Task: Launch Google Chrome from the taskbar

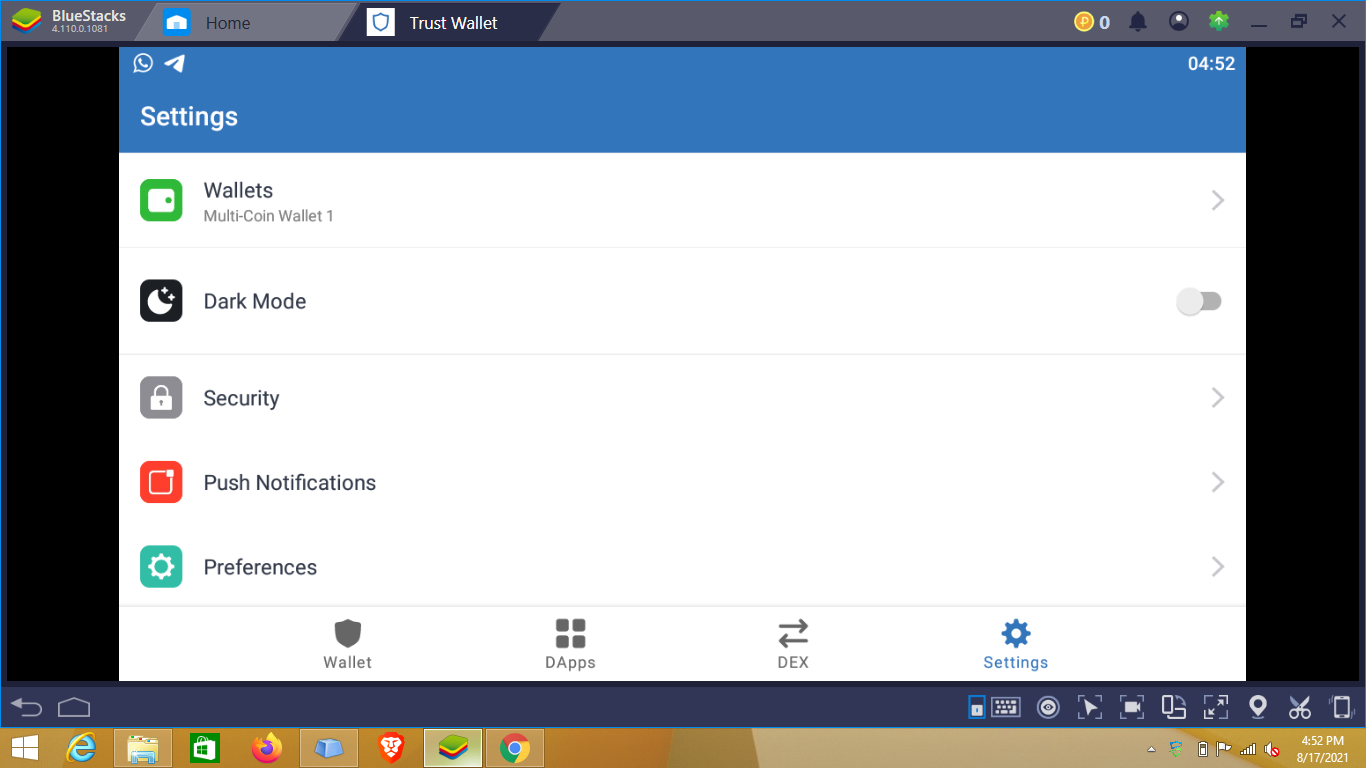Action: [515, 748]
